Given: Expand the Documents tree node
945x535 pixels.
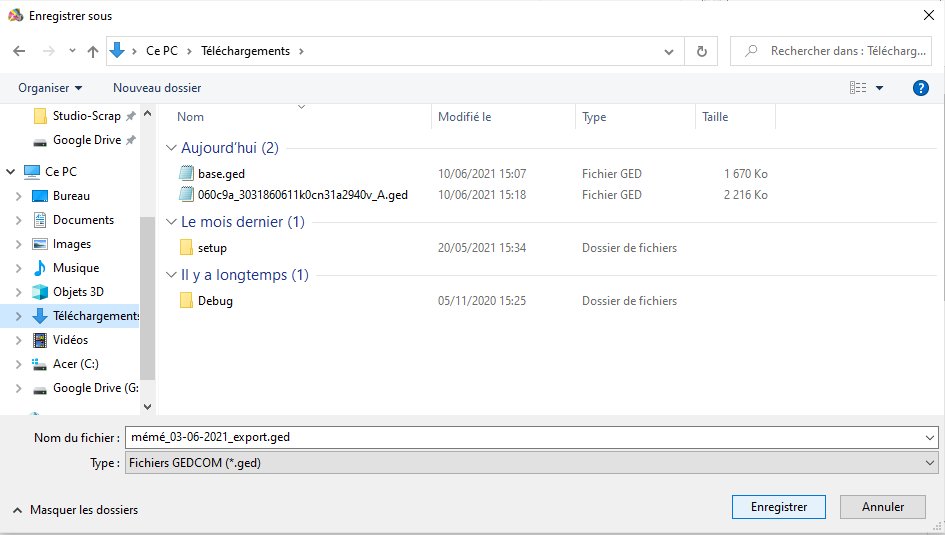Looking at the screenshot, I should 18,220.
